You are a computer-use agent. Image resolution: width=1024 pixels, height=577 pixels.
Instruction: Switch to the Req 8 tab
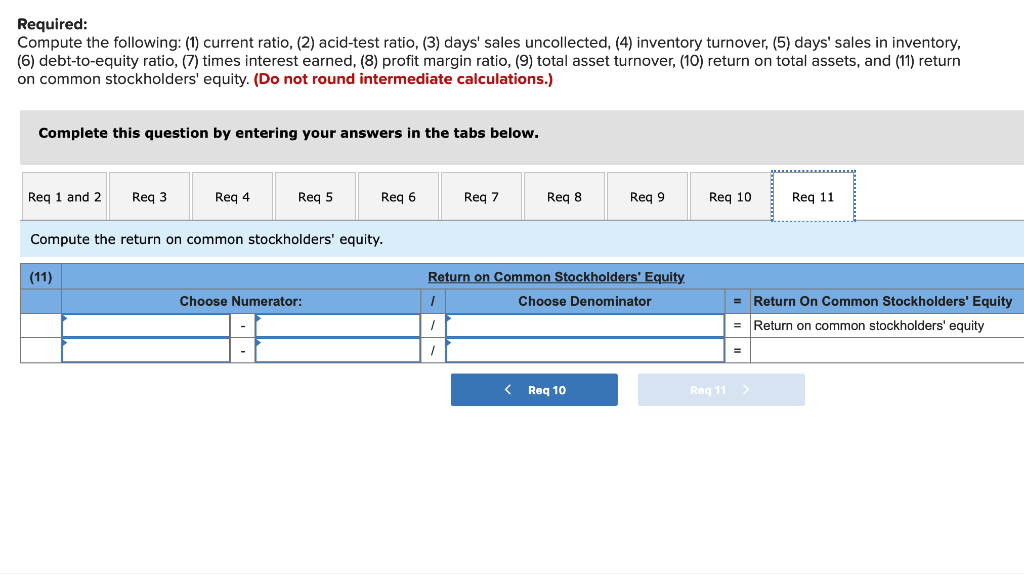[x=564, y=196]
